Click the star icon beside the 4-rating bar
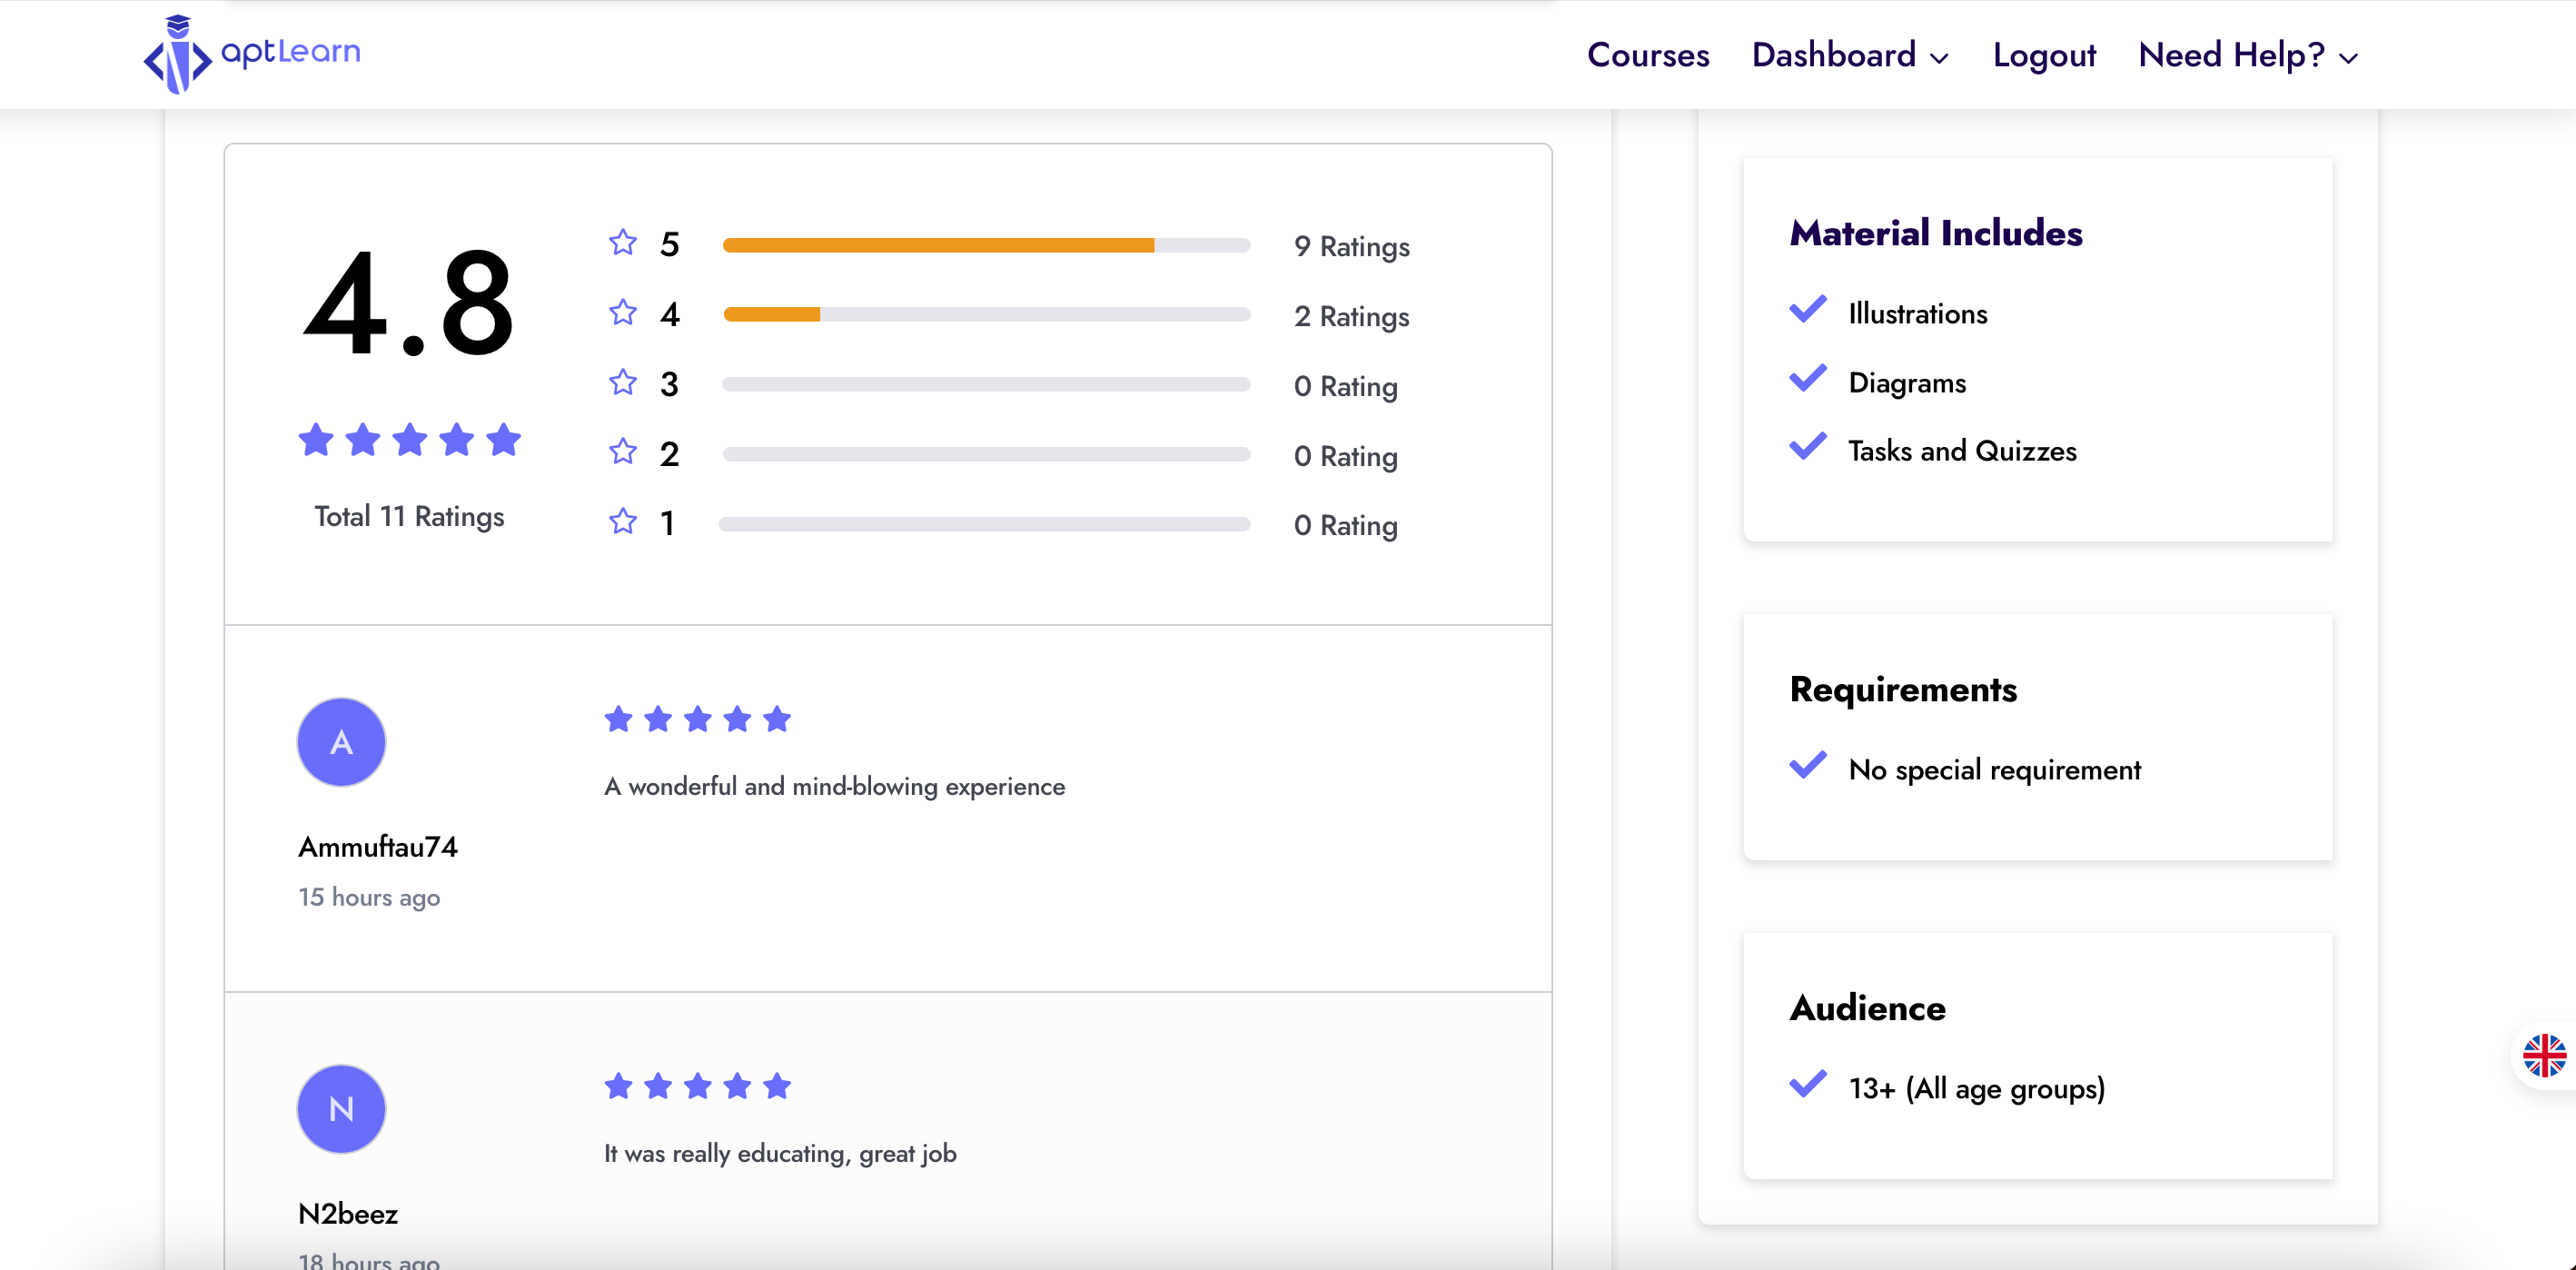Screen dimensions: 2576x1270 [x=621, y=312]
